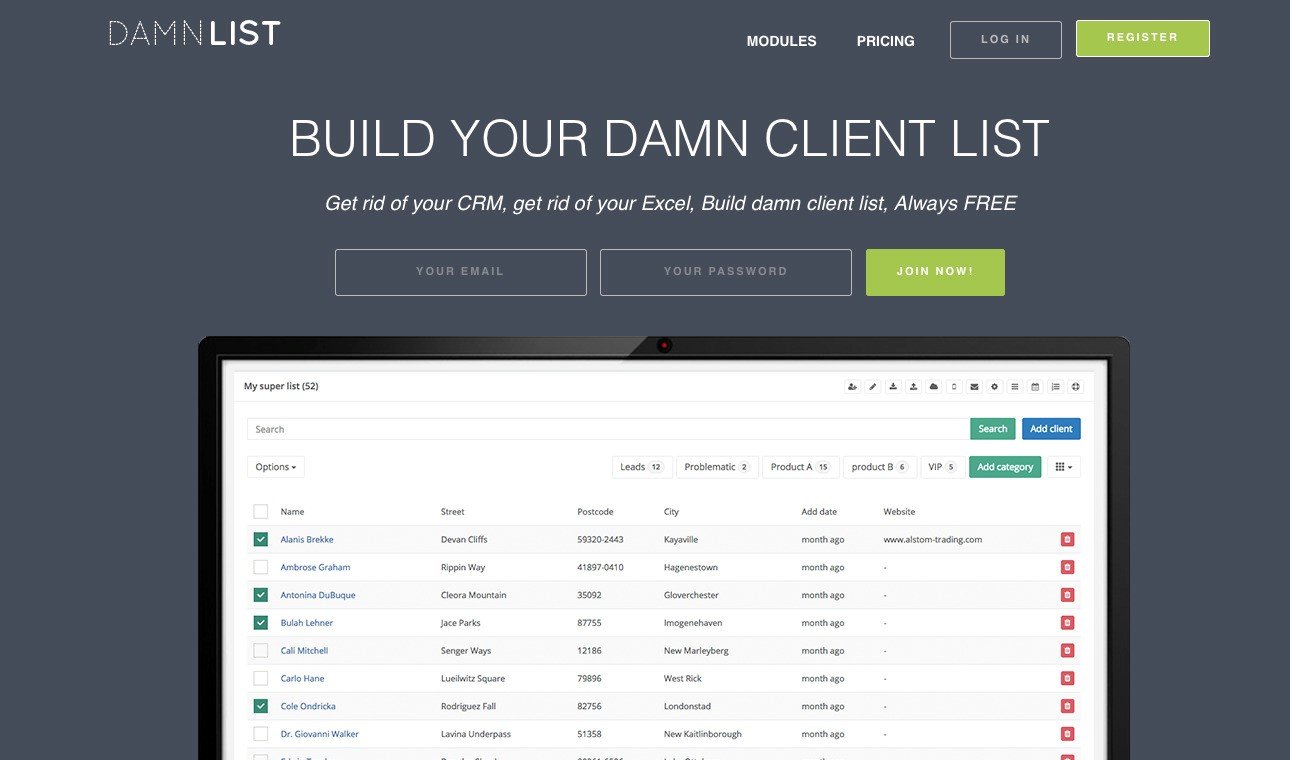Uncheck the Alanis Brekke checkbox
The height and width of the screenshot is (760, 1290).
261,539
